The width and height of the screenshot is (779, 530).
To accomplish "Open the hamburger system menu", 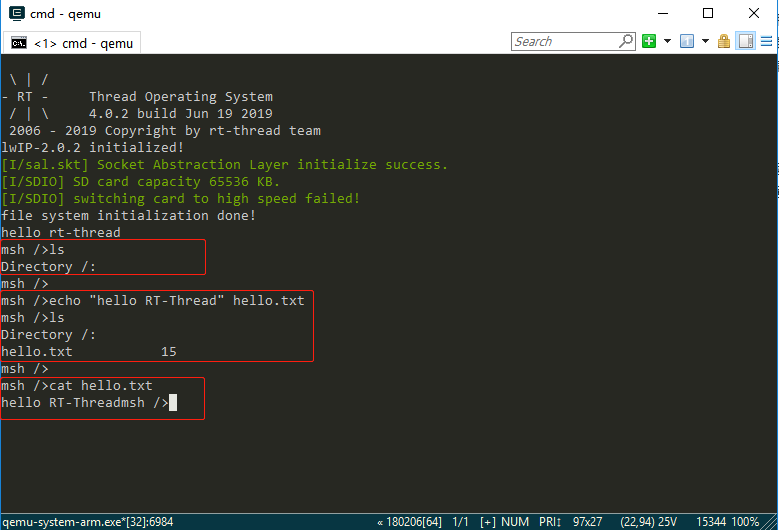I will (x=766, y=41).
